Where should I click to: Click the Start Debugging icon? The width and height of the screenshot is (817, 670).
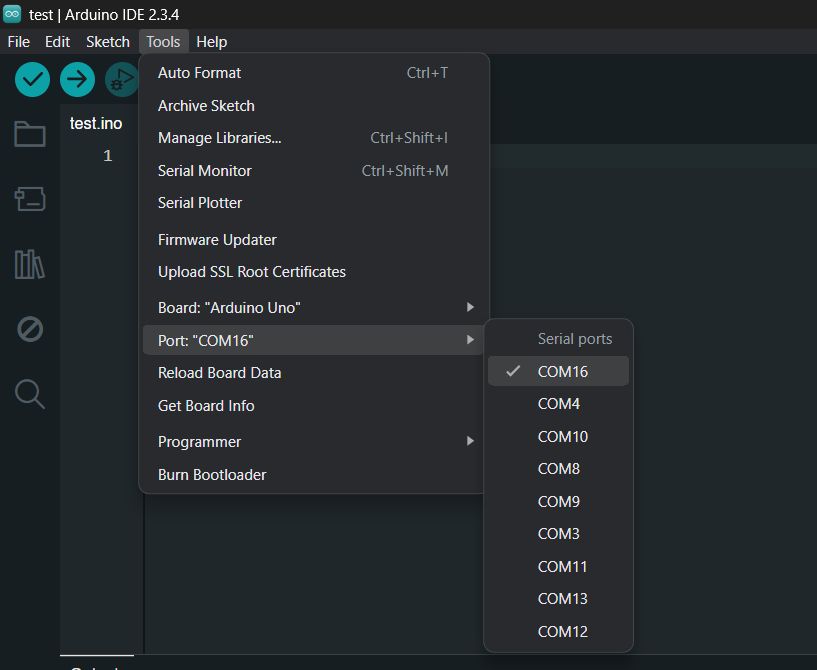121,80
